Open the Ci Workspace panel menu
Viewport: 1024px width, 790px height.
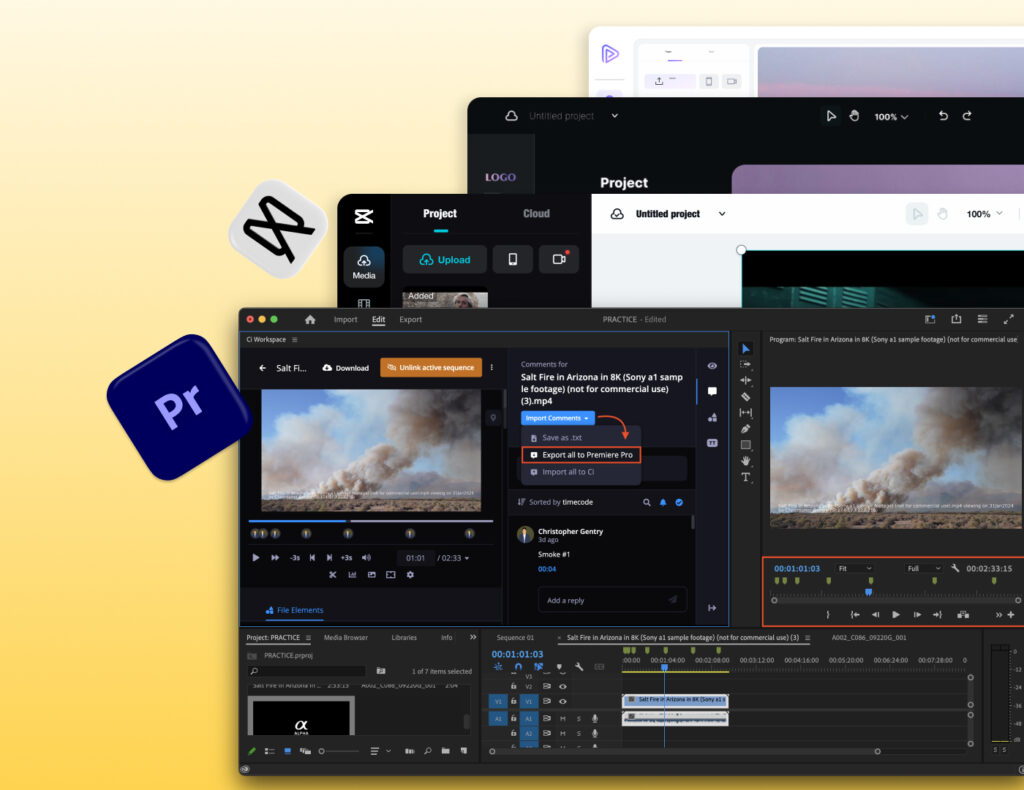pyautogui.click(x=295, y=340)
